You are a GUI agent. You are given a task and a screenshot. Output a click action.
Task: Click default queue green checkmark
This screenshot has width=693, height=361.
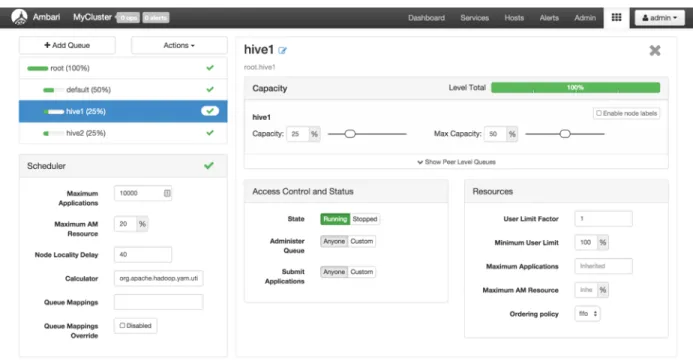[x=210, y=89]
